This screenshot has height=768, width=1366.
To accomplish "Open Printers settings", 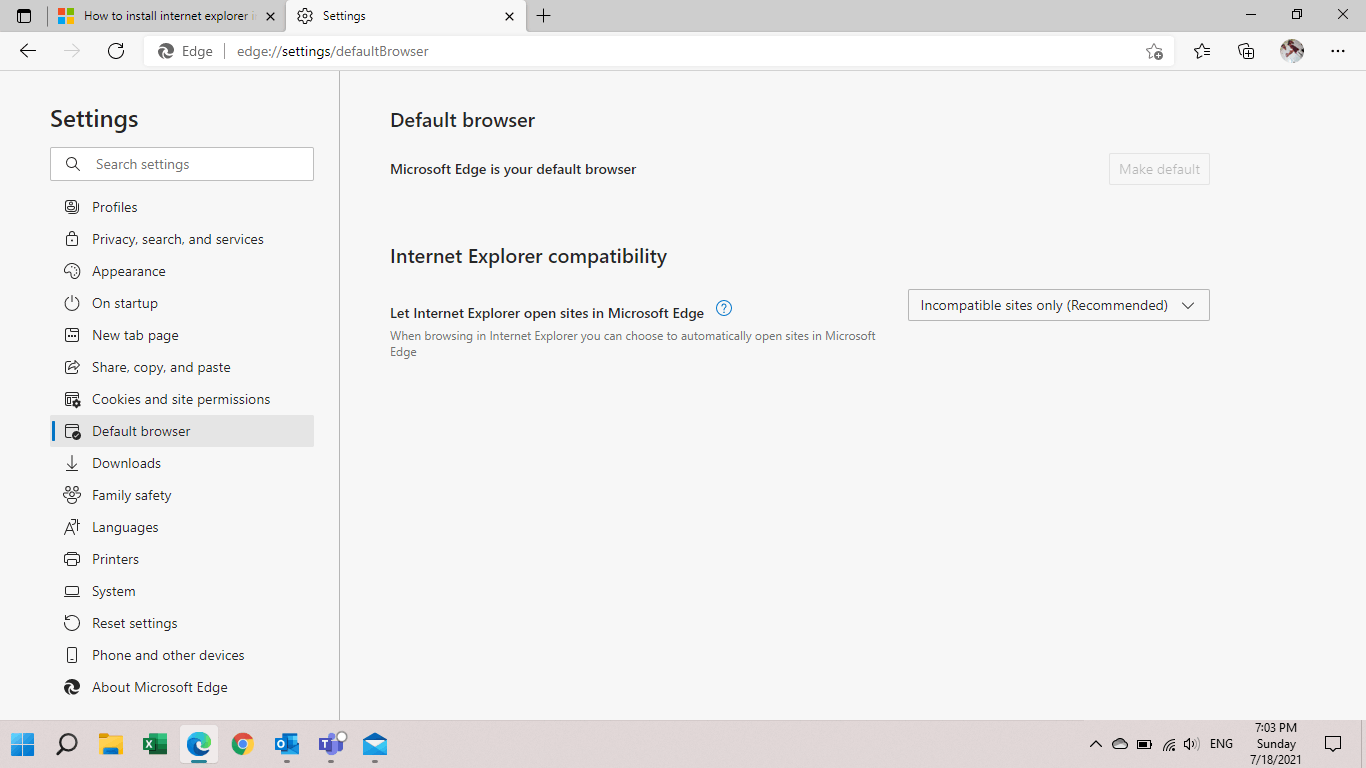I will (182, 559).
